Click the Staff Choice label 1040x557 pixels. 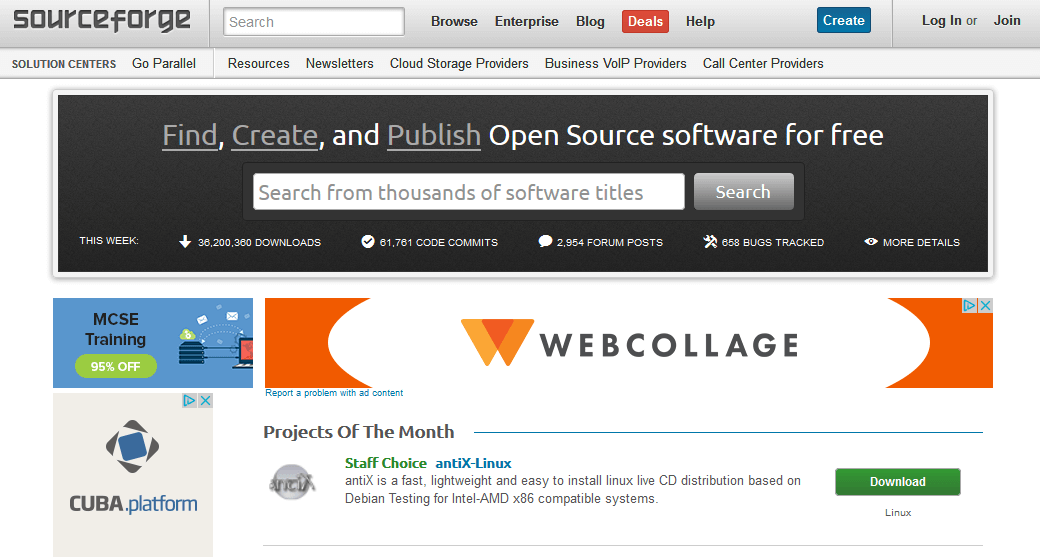(386, 463)
